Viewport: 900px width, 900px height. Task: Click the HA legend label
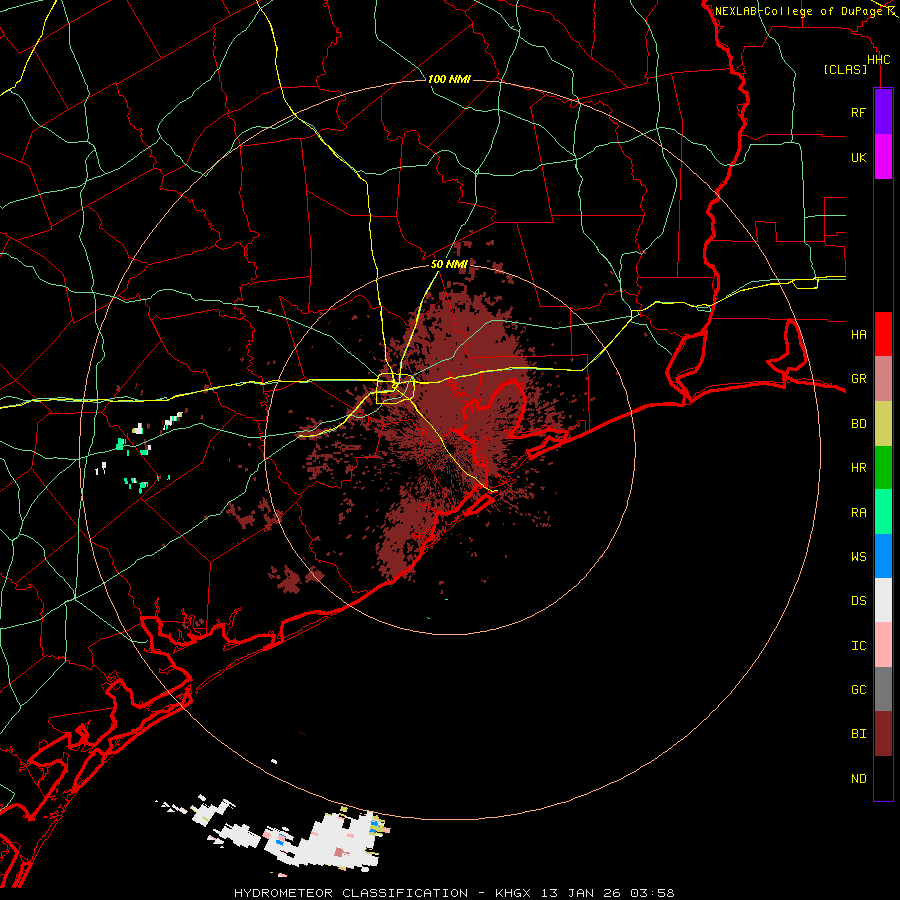(x=858, y=335)
